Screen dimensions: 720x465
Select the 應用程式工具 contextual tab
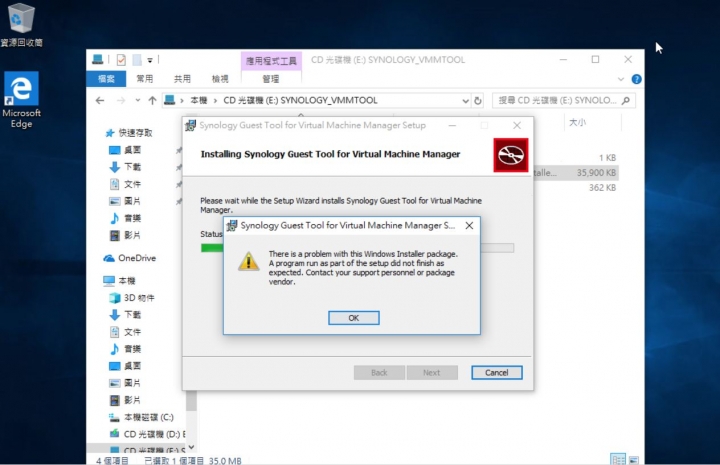click(271, 61)
